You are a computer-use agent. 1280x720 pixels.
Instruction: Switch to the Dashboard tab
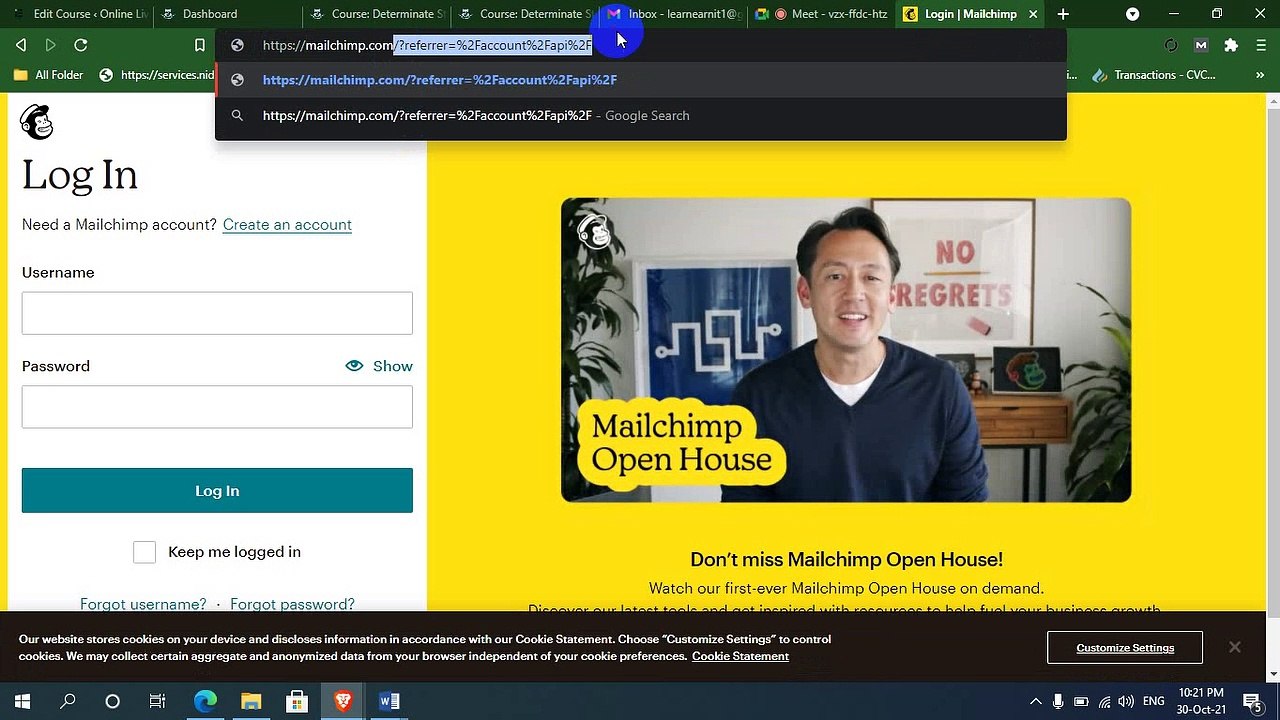[x=226, y=14]
